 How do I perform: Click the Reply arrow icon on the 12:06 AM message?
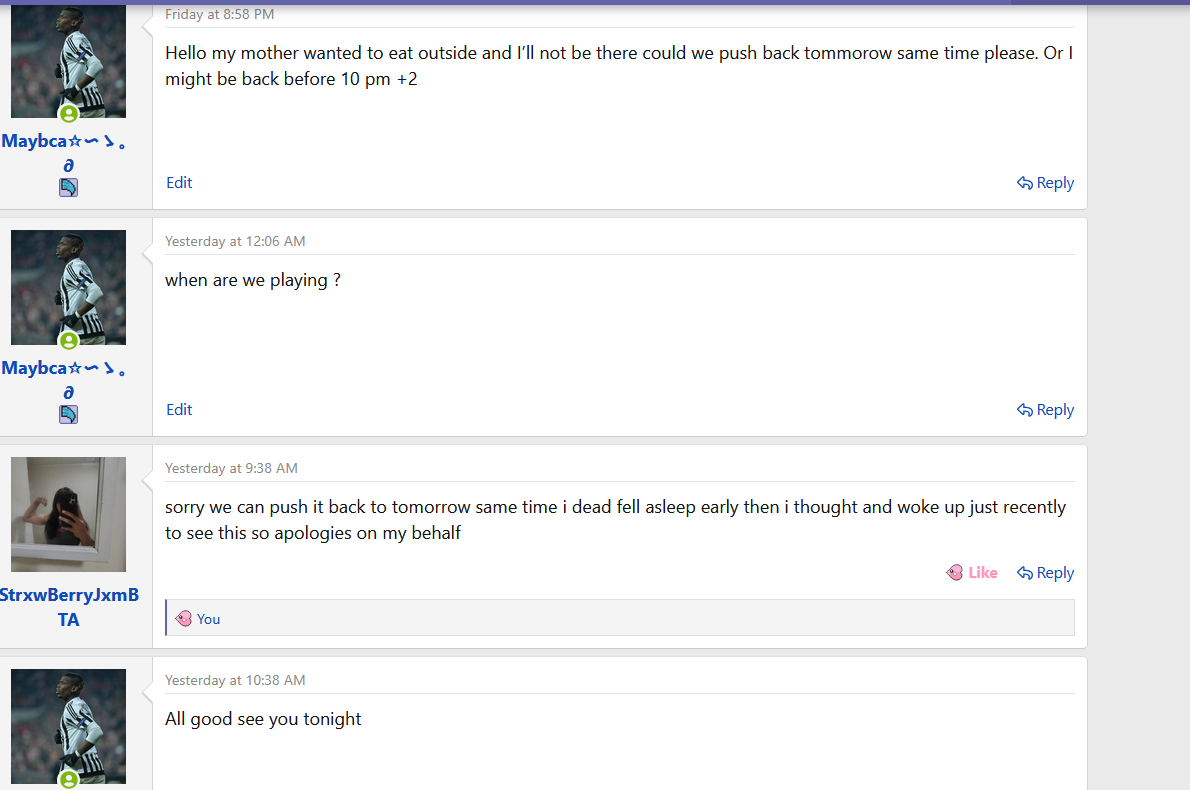(1025, 410)
